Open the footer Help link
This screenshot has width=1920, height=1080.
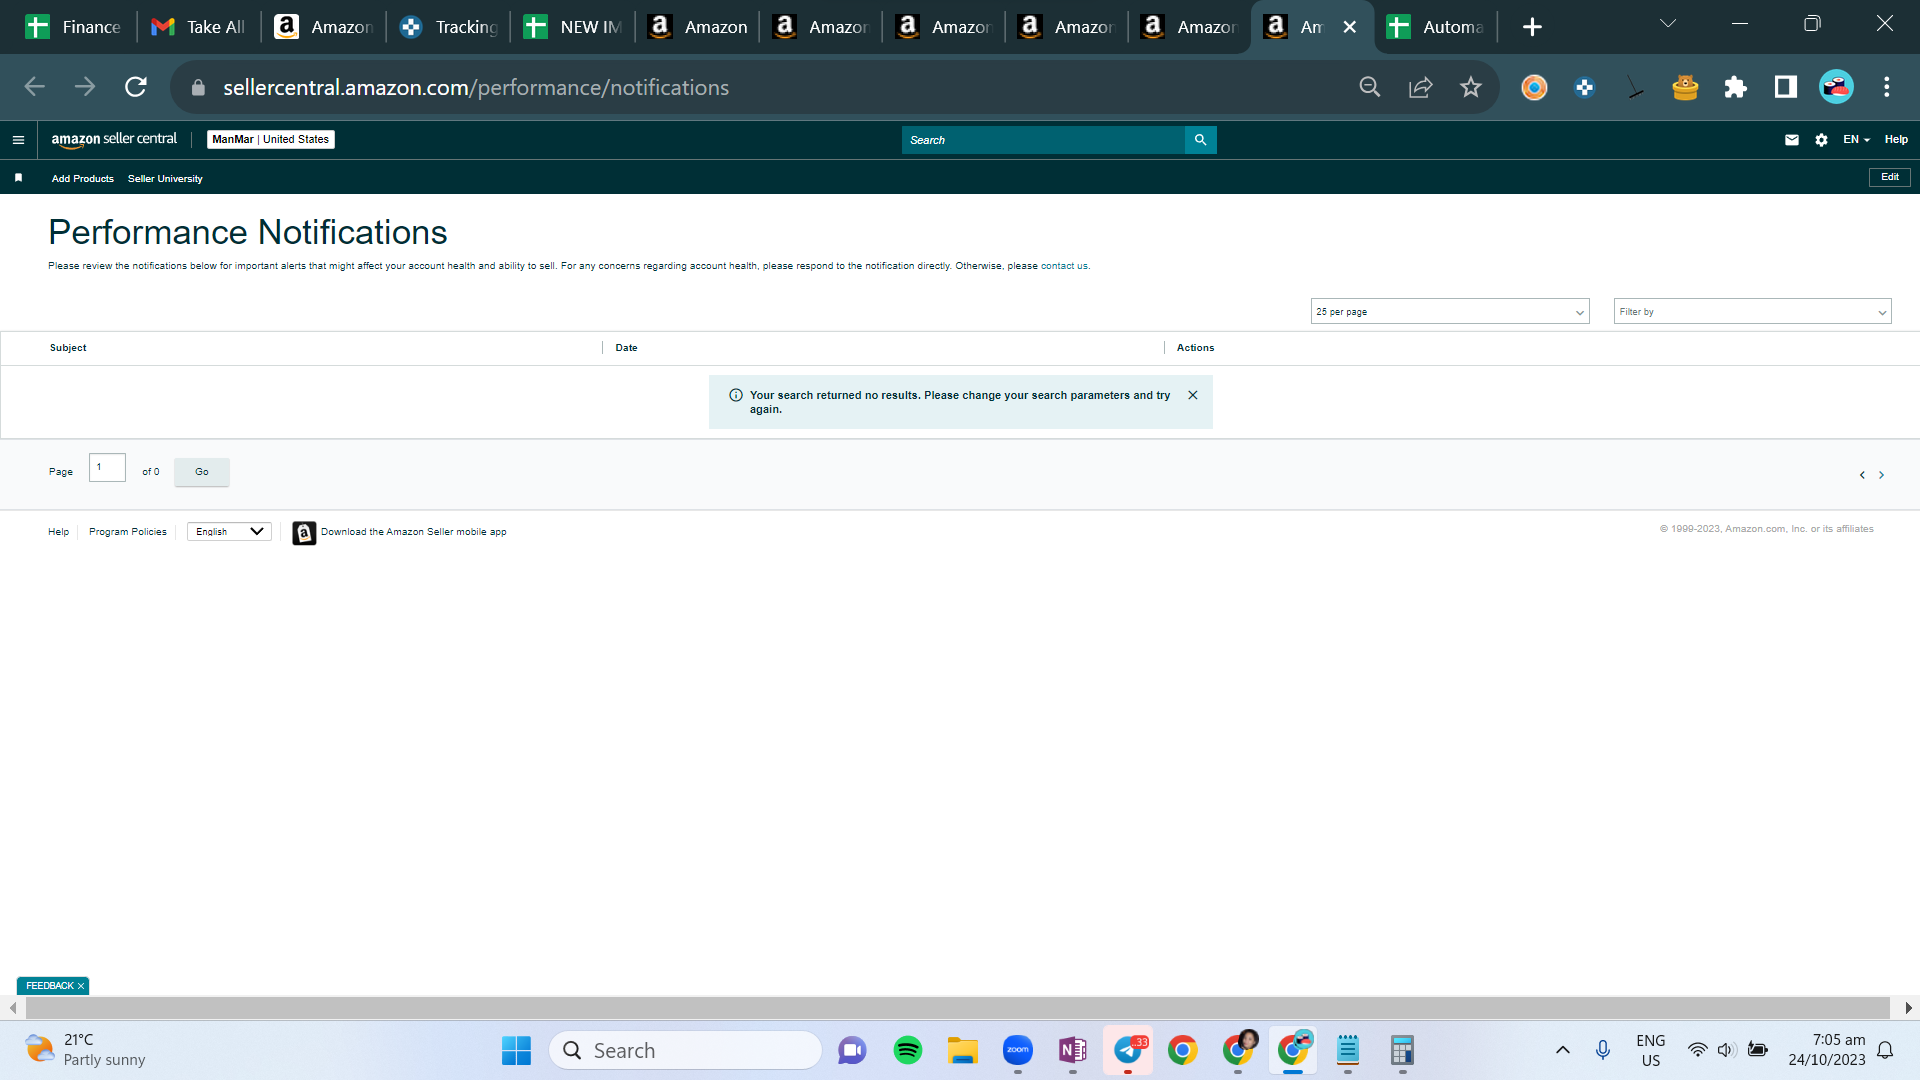coord(59,532)
